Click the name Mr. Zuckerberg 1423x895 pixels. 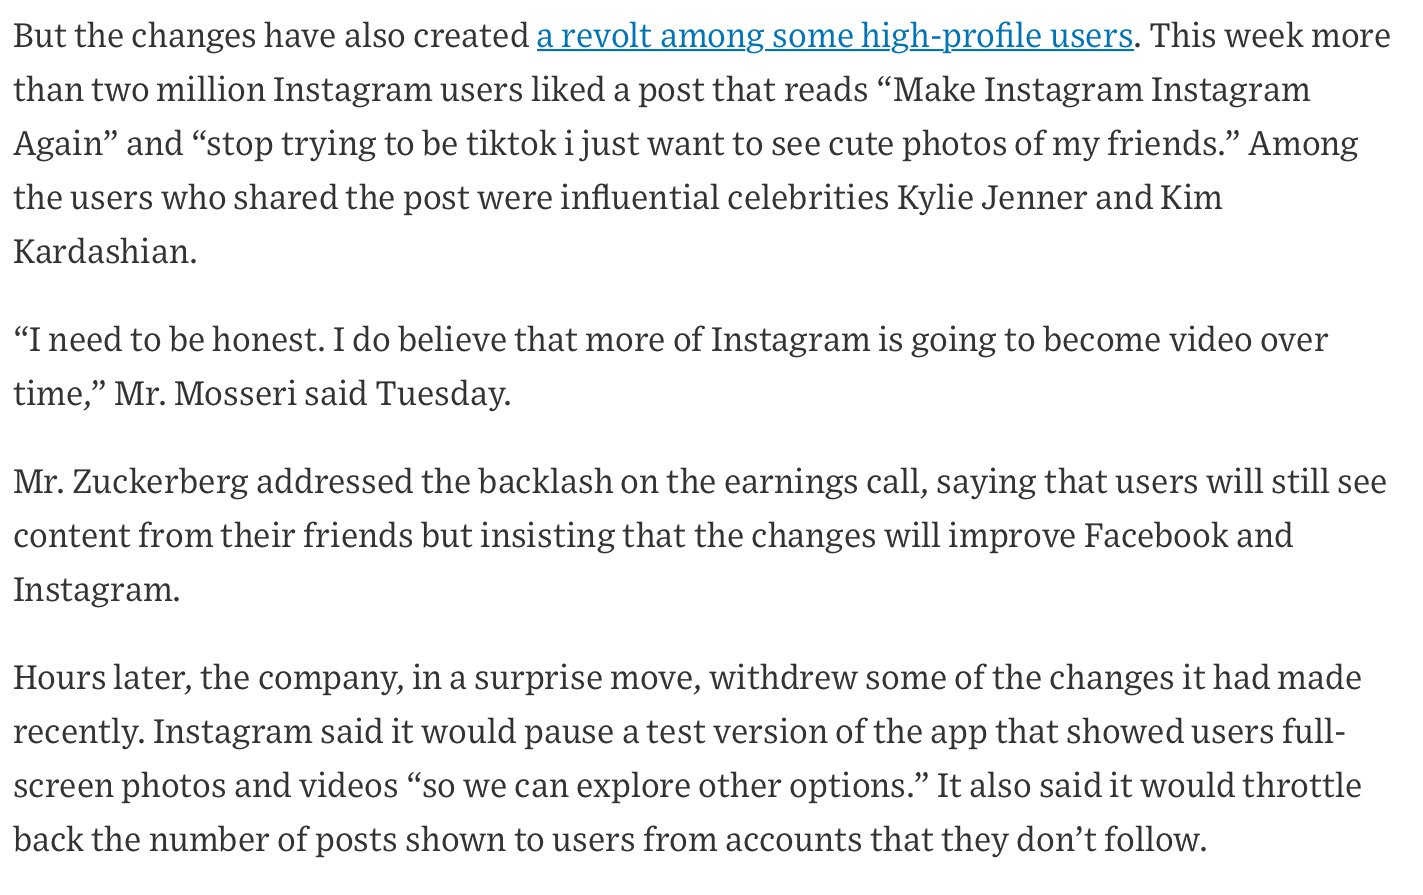[130, 482]
